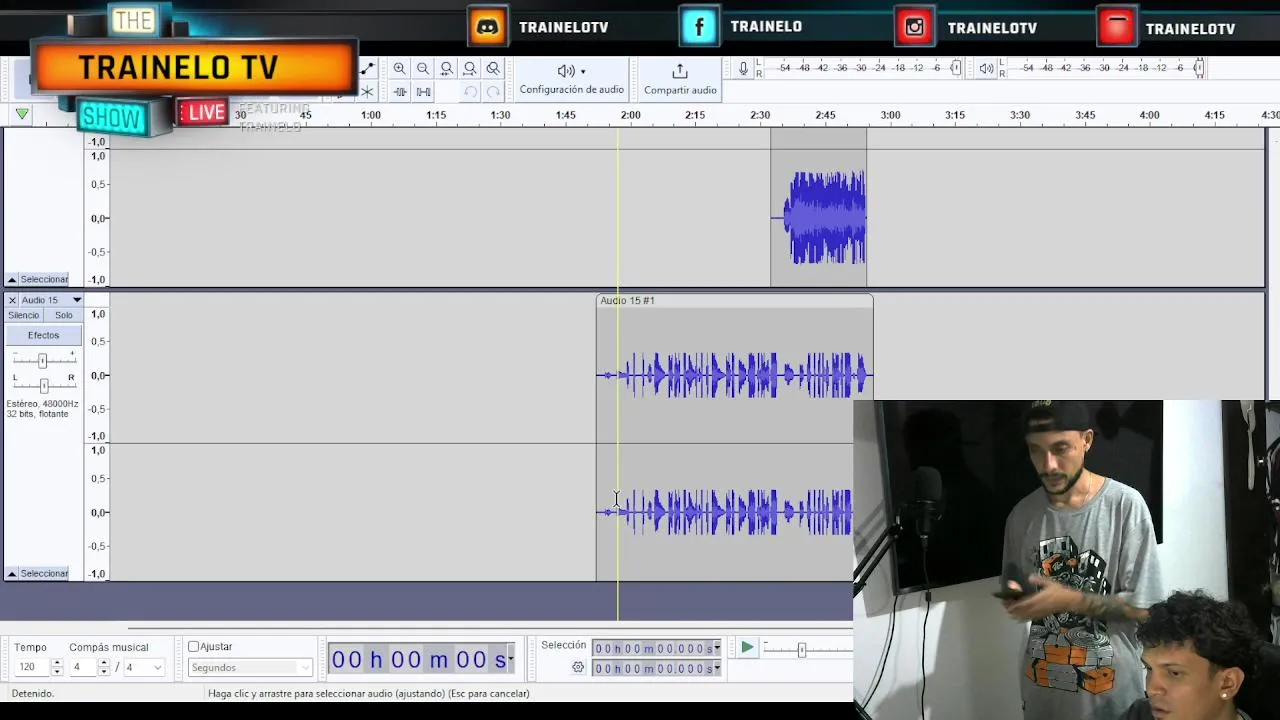Adjust playback speed slider
The width and height of the screenshot is (1280, 720).
coord(801,650)
